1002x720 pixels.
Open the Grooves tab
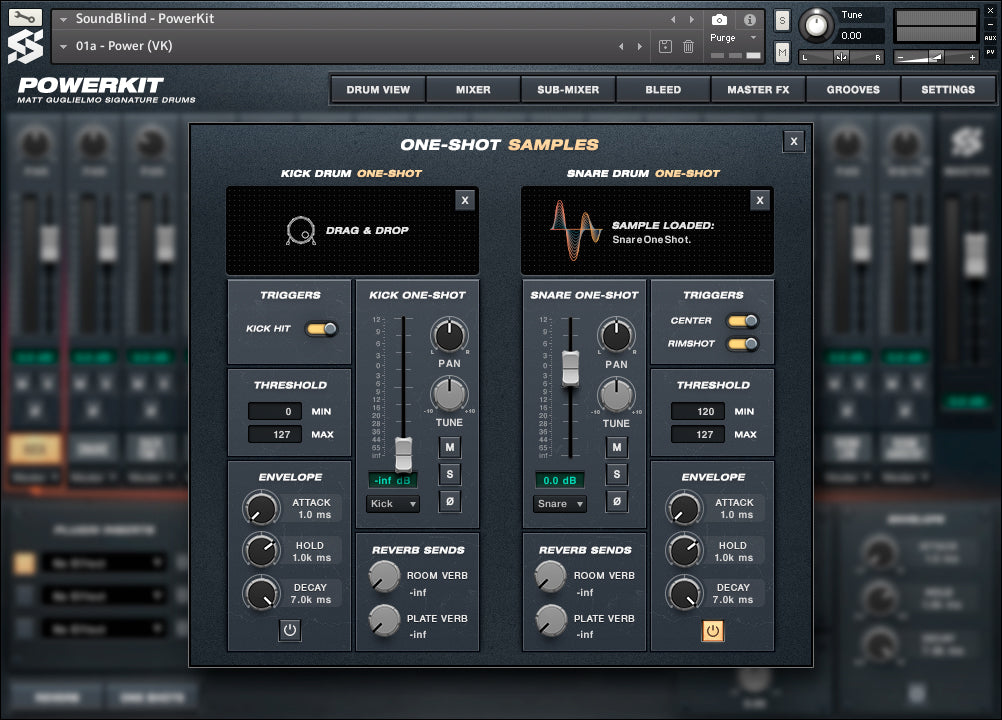click(x=853, y=89)
